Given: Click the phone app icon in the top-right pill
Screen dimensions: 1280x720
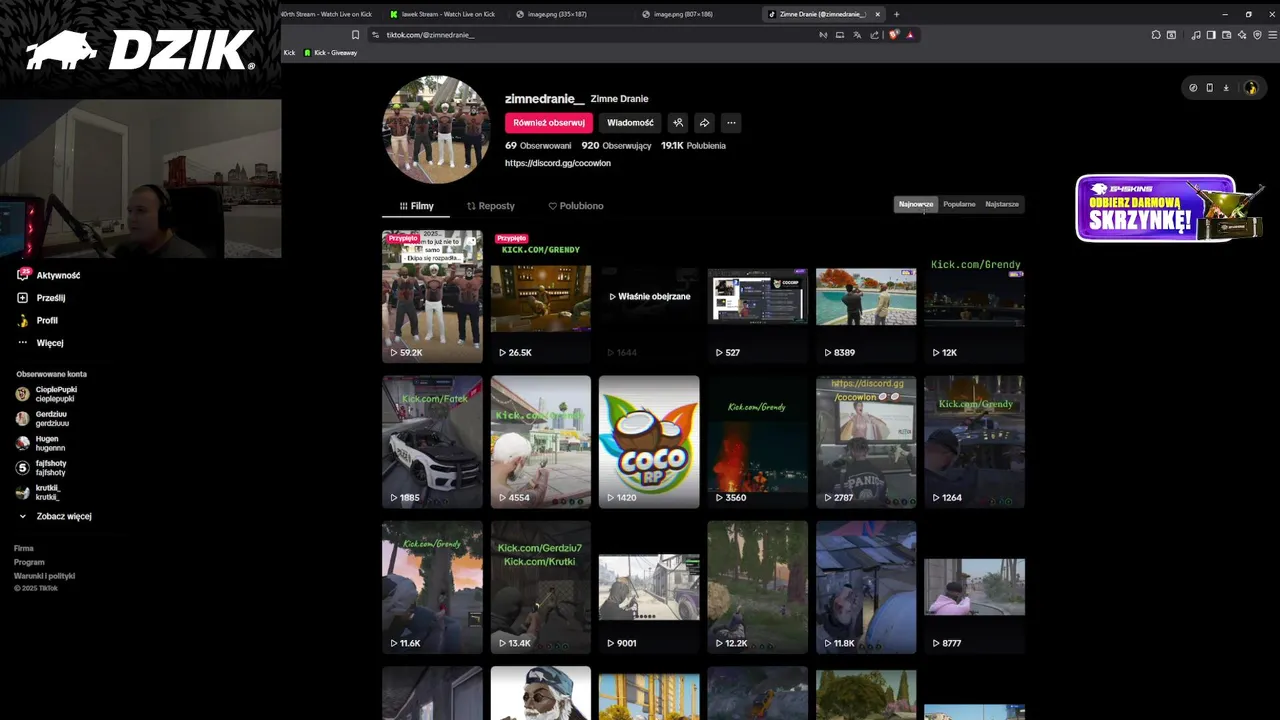Looking at the screenshot, I should [1209, 88].
